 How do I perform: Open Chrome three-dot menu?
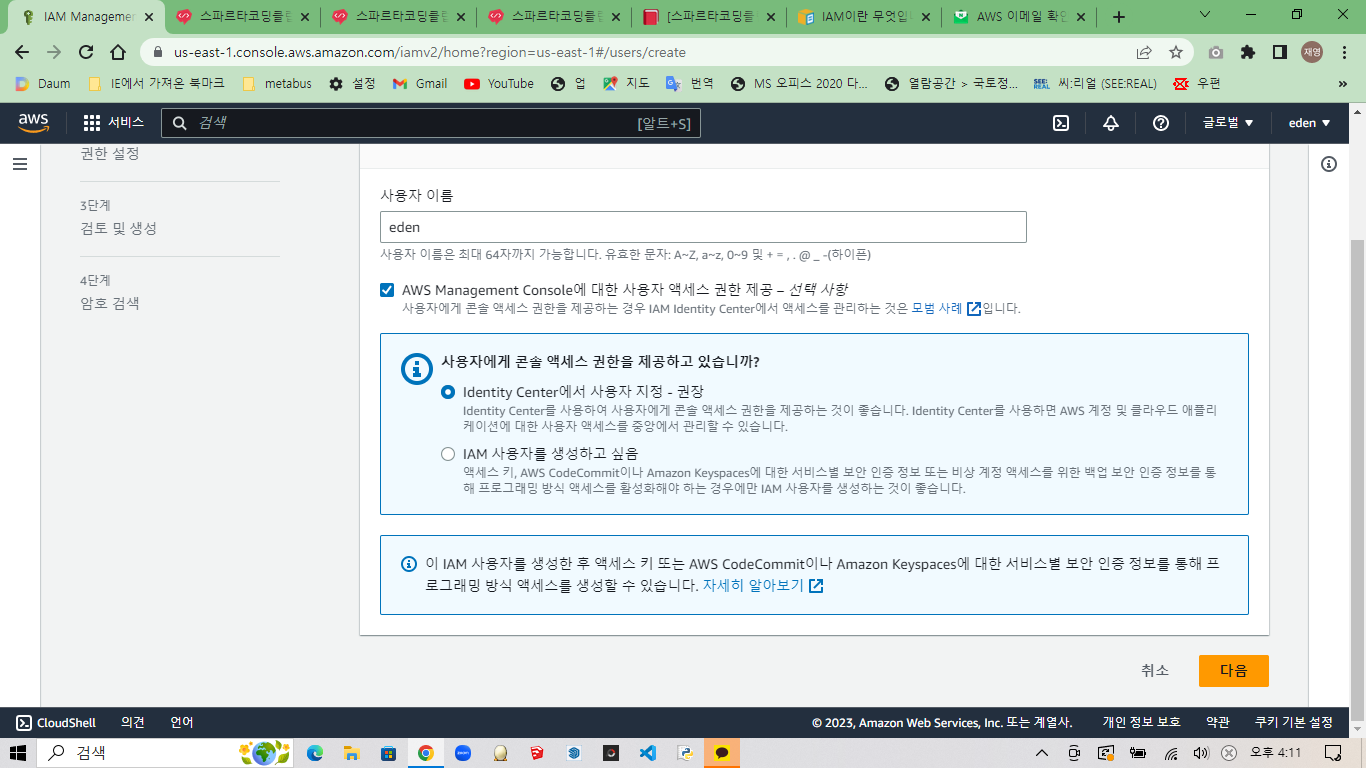pyautogui.click(x=1344, y=52)
